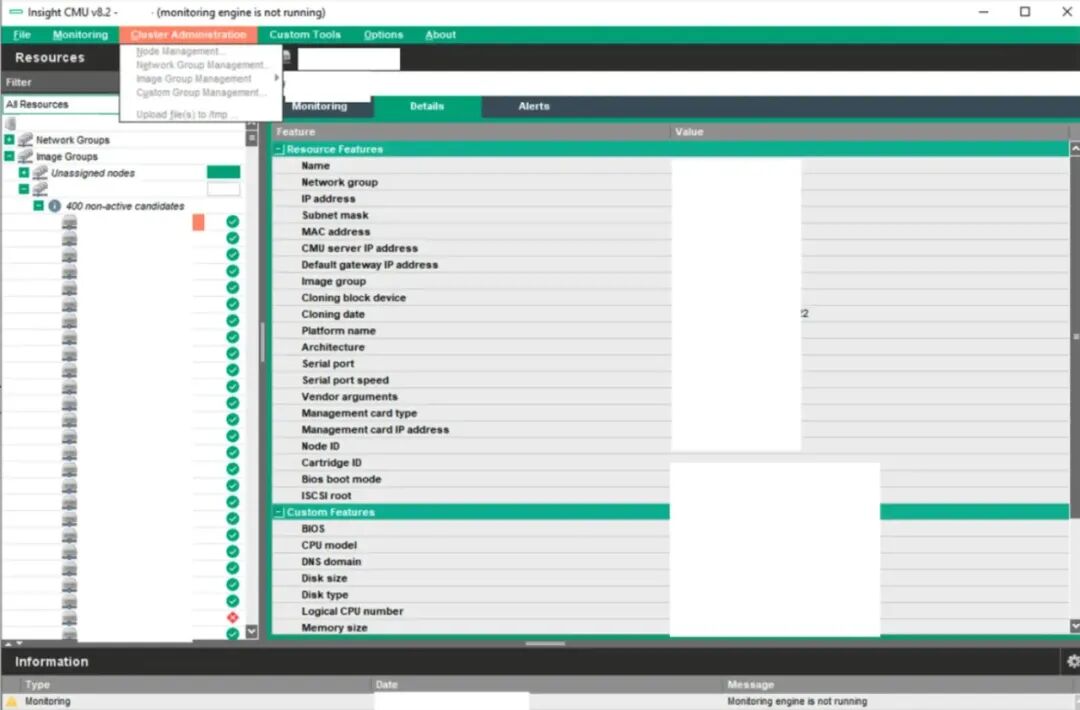This screenshot has width=1080, height=710.
Task: Click the red error status icon in node list
Action: pos(233,617)
